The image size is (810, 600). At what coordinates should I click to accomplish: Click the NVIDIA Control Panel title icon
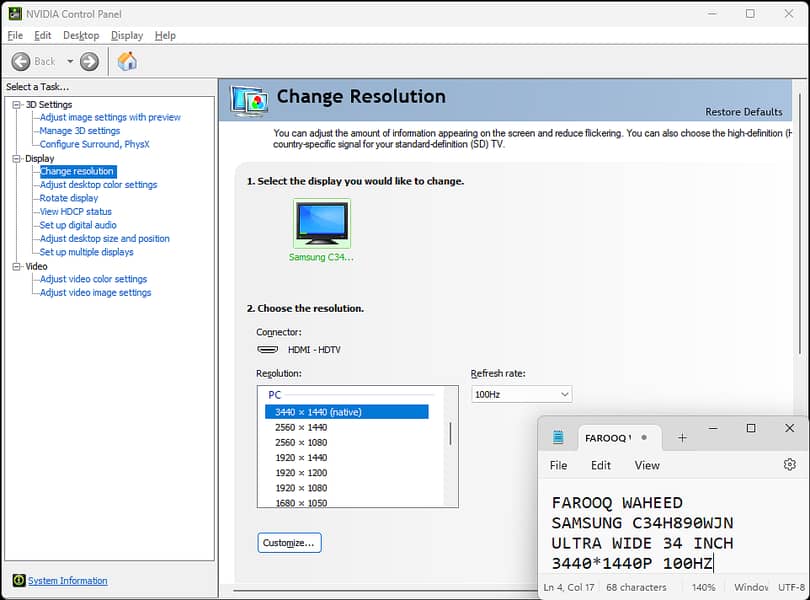pyautogui.click(x=15, y=14)
